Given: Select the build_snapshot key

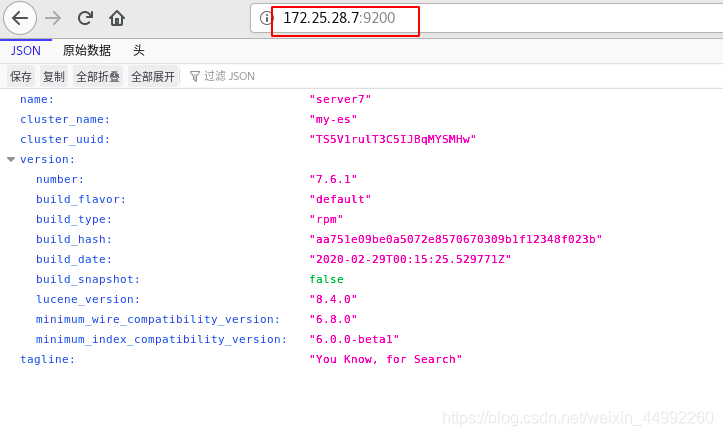Looking at the screenshot, I should (88, 279).
